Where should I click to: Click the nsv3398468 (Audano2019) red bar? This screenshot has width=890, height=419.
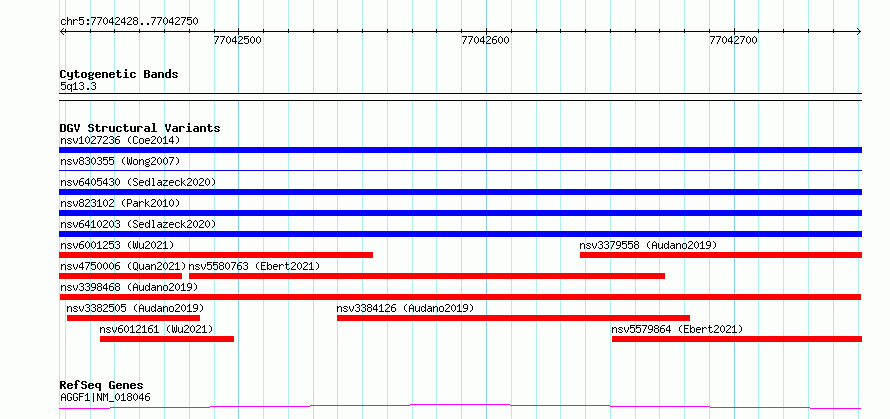(460, 297)
